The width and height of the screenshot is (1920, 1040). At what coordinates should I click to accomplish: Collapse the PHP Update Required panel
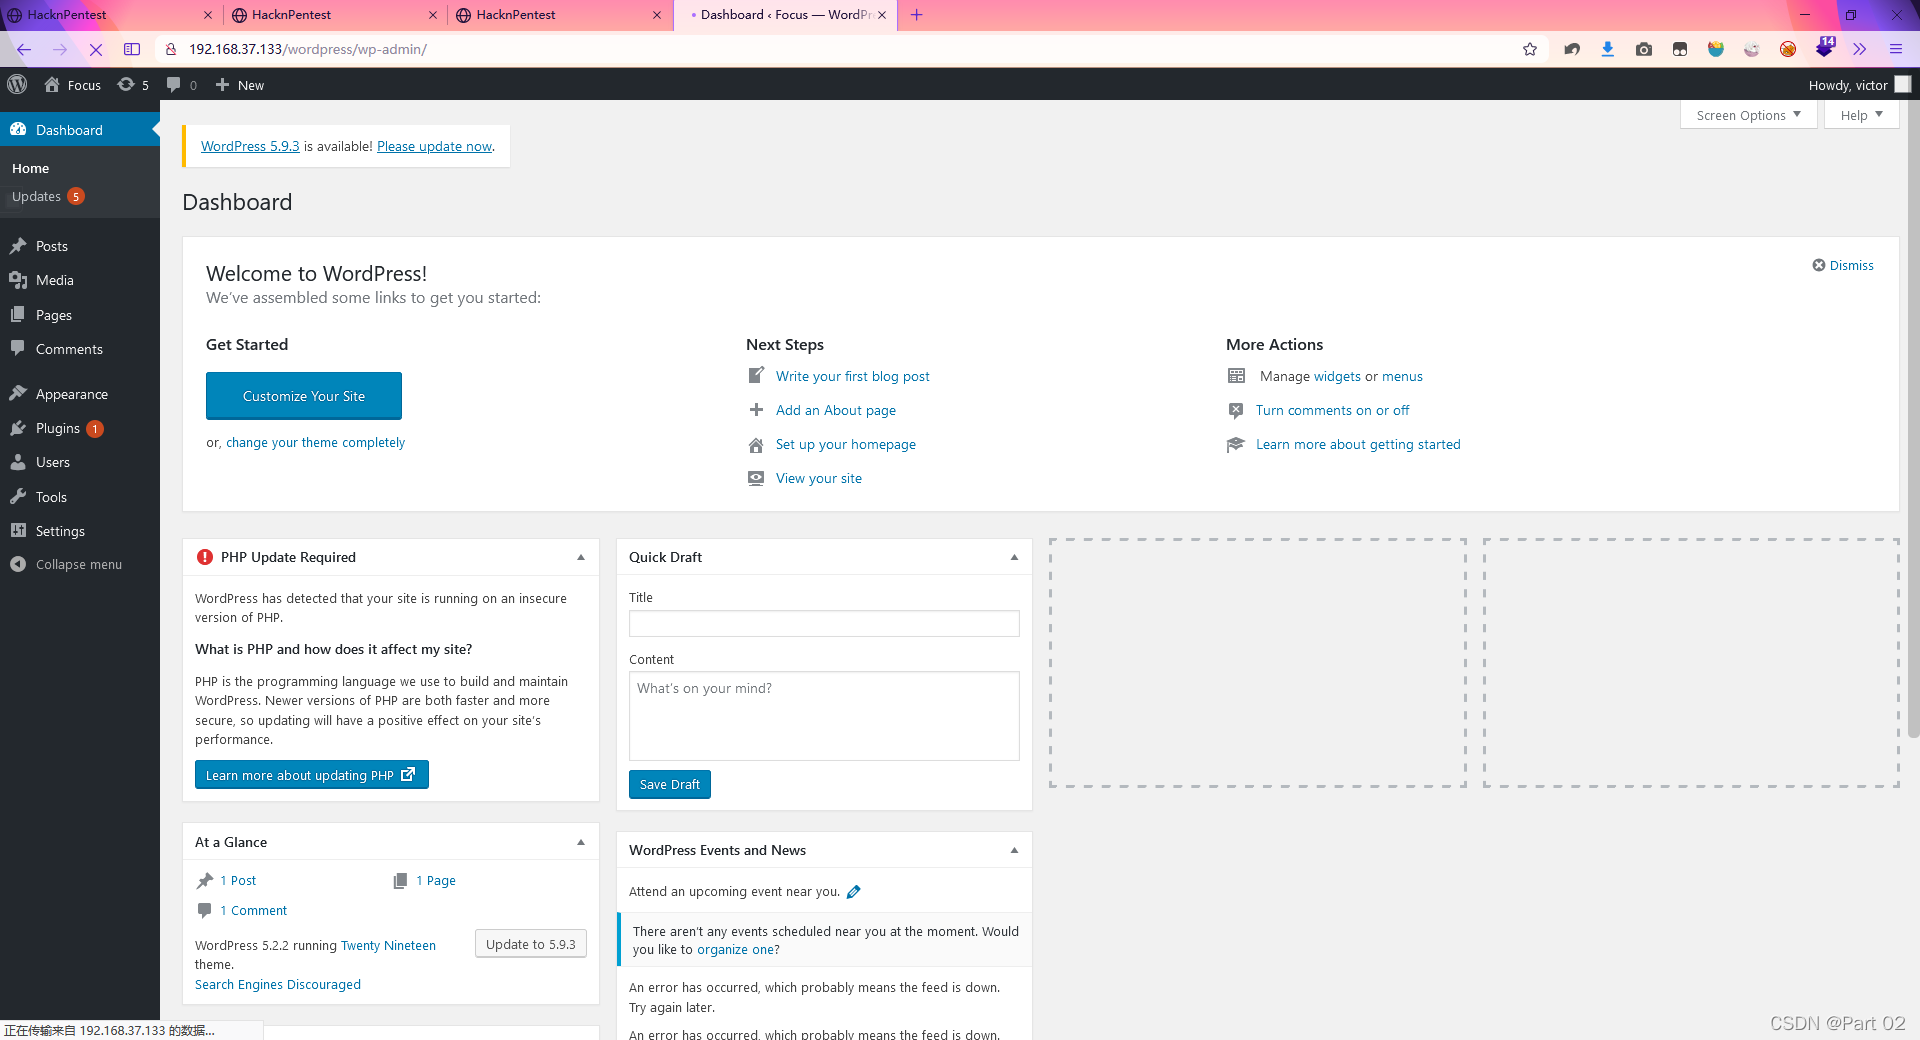(581, 558)
